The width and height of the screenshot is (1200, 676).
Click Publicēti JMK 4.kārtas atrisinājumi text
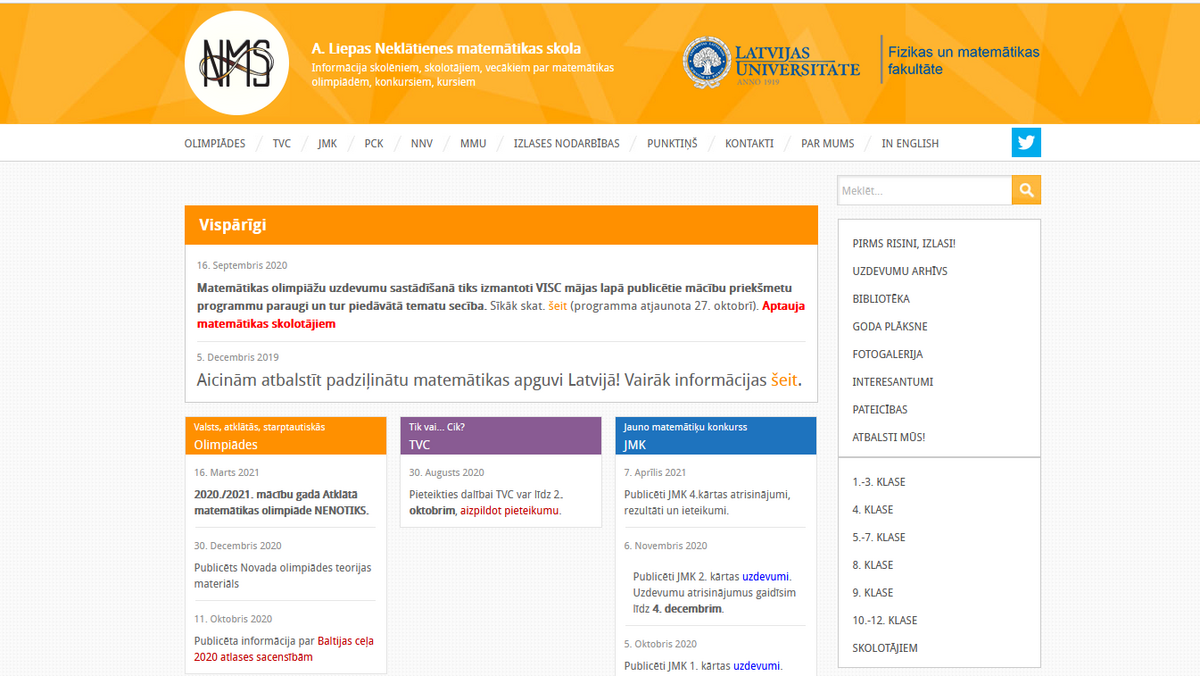[x=707, y=502]
